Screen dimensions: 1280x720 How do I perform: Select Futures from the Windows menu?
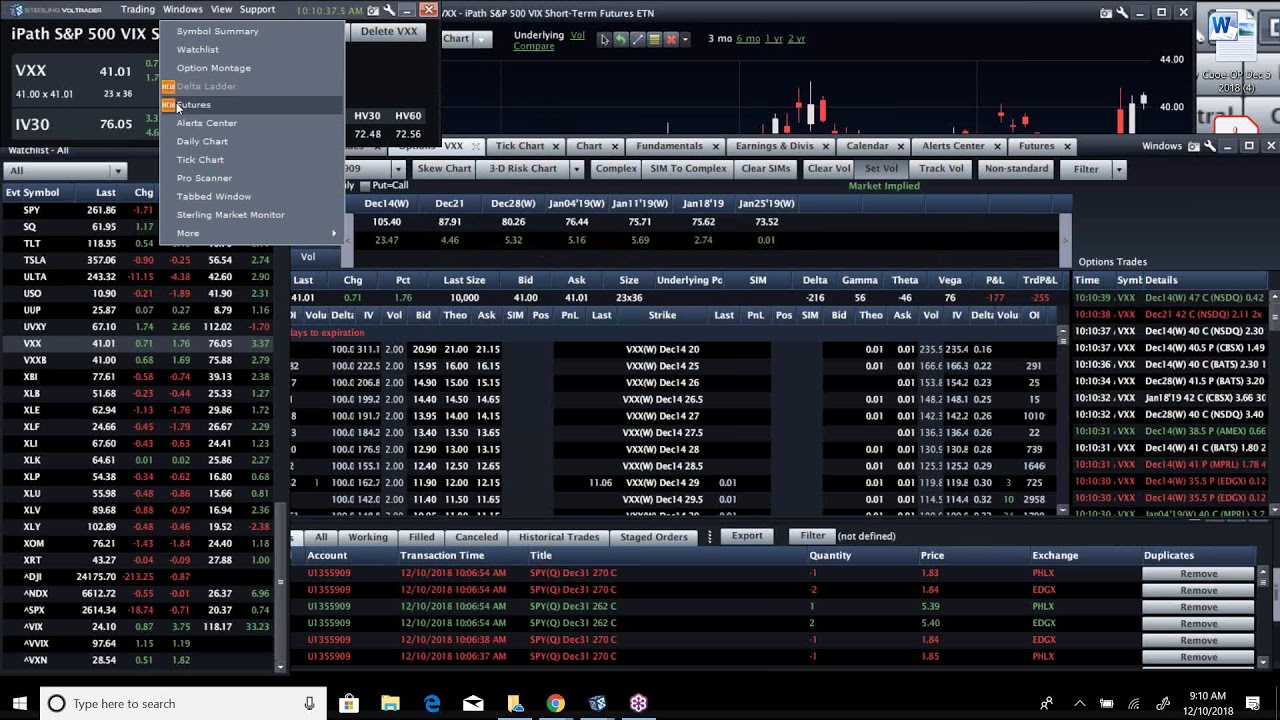(x=251, y=105)
